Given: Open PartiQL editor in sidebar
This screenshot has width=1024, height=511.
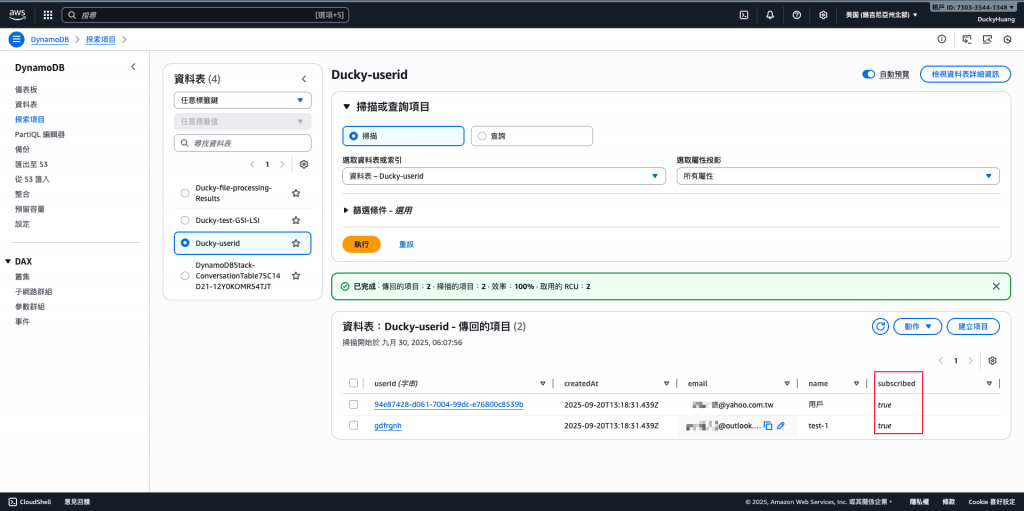Looking at the screenshot, I should point(40,135).
